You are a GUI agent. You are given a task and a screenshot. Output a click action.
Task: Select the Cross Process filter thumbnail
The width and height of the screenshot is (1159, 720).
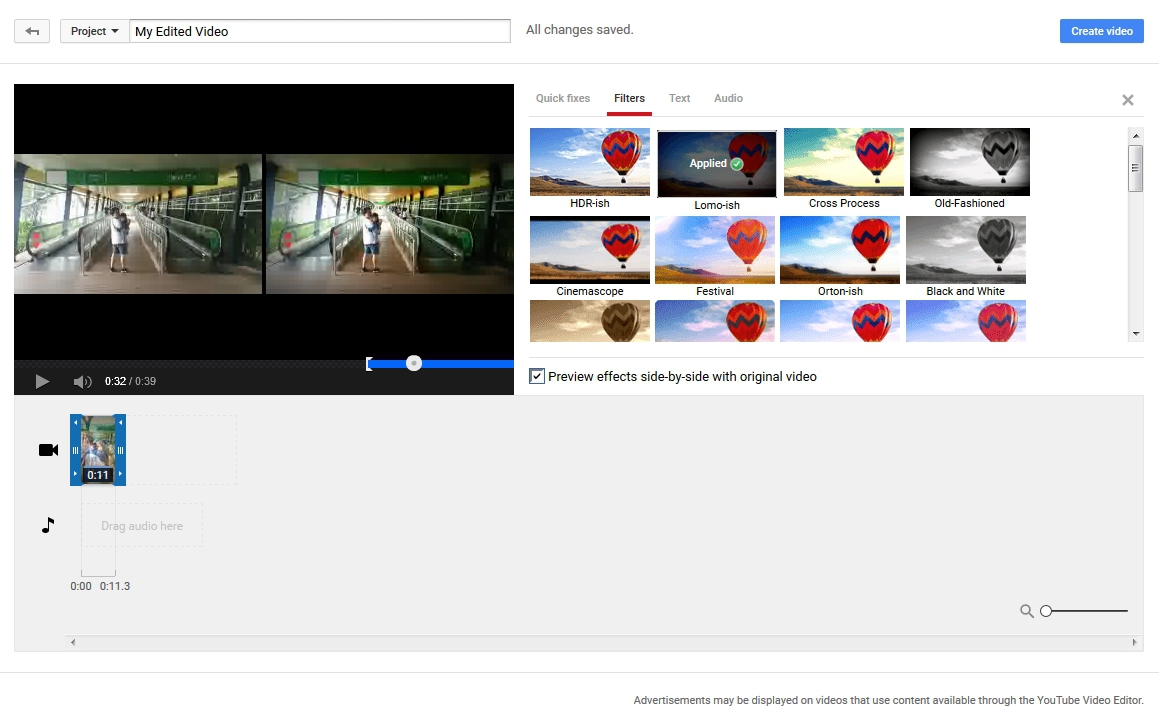[x=843, y=162]
